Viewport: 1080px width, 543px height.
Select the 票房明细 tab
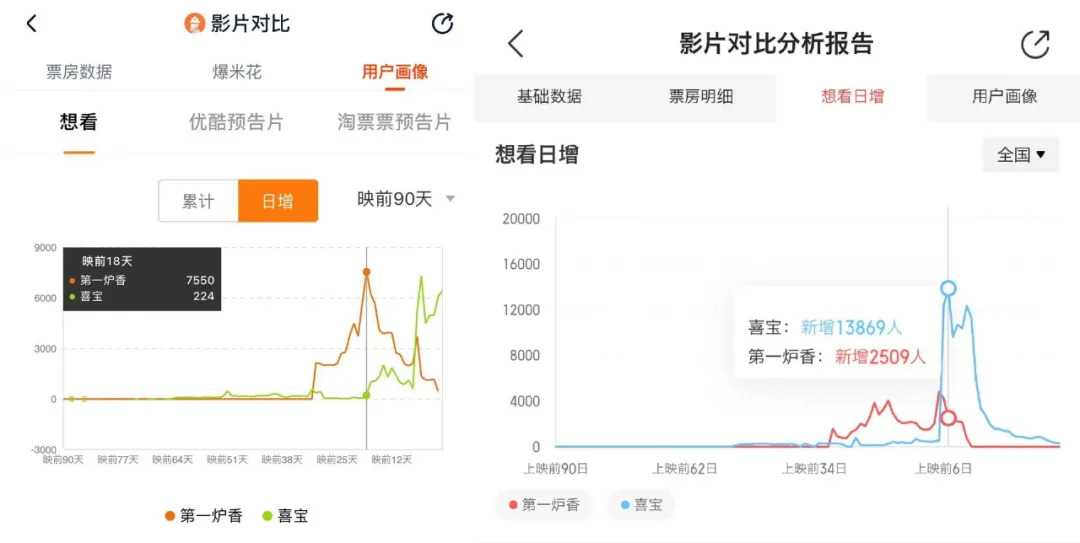point(700,96)
